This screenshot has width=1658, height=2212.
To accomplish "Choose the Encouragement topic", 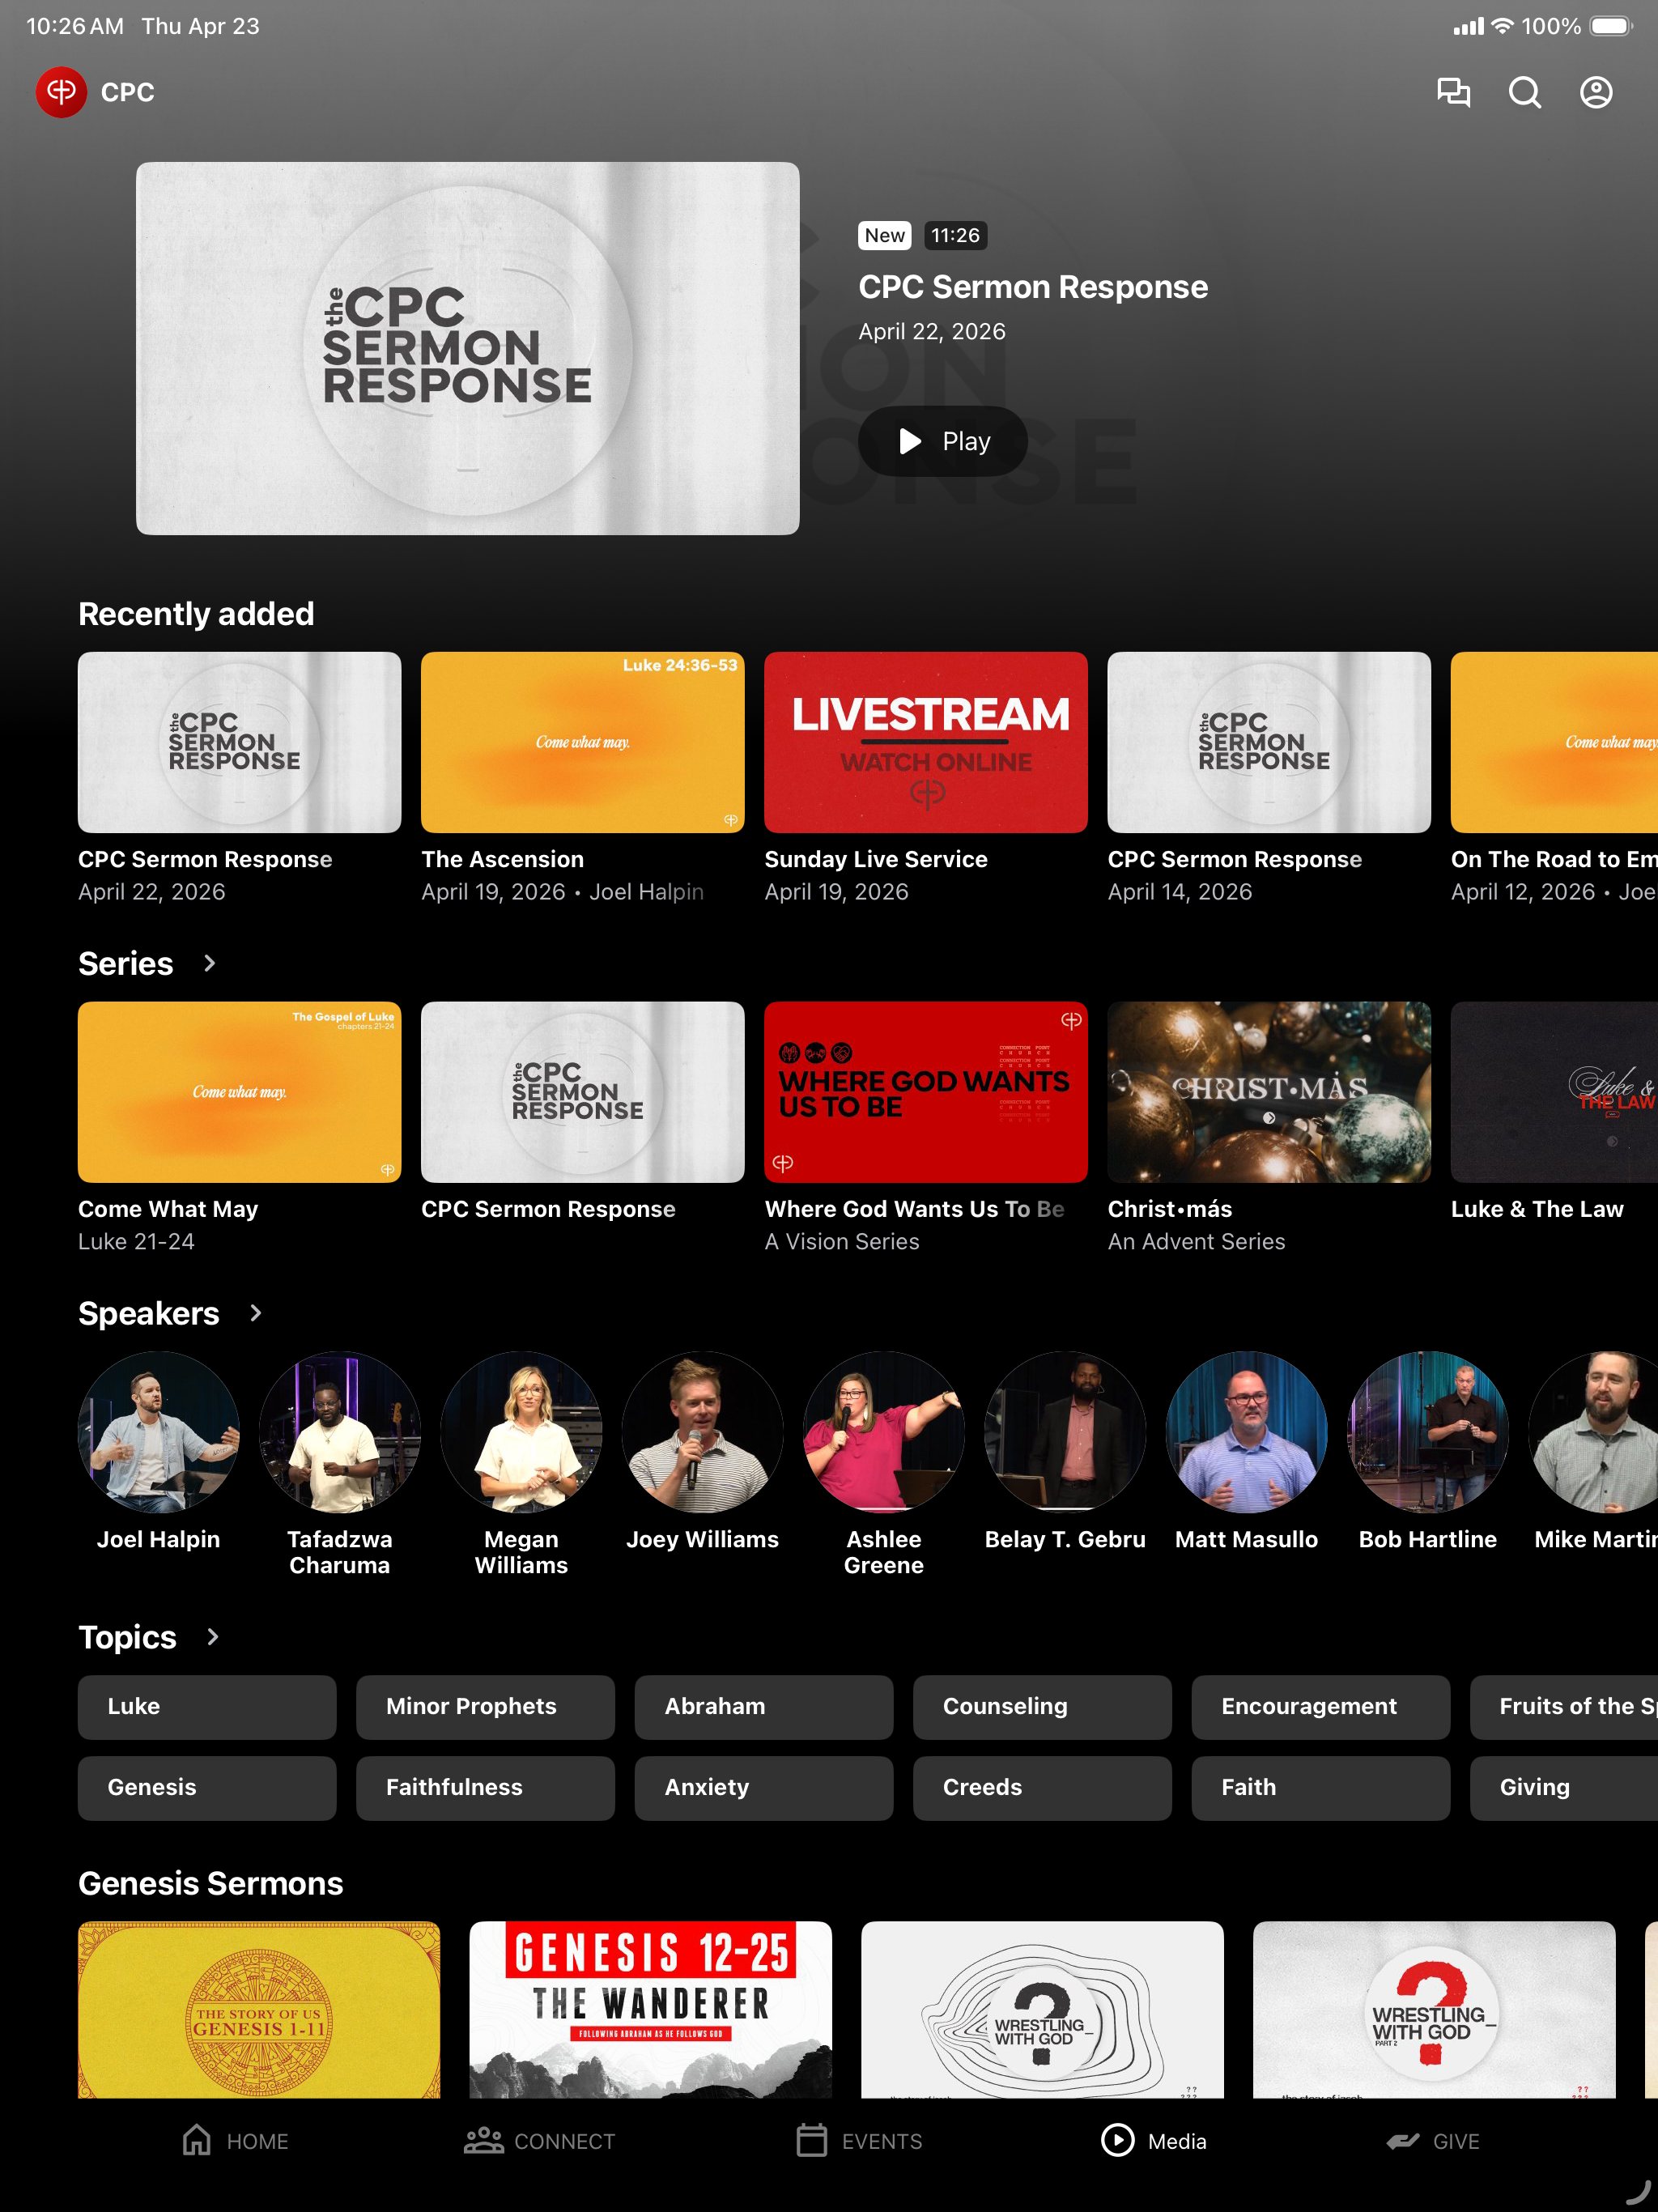I will (1320, 1707).
